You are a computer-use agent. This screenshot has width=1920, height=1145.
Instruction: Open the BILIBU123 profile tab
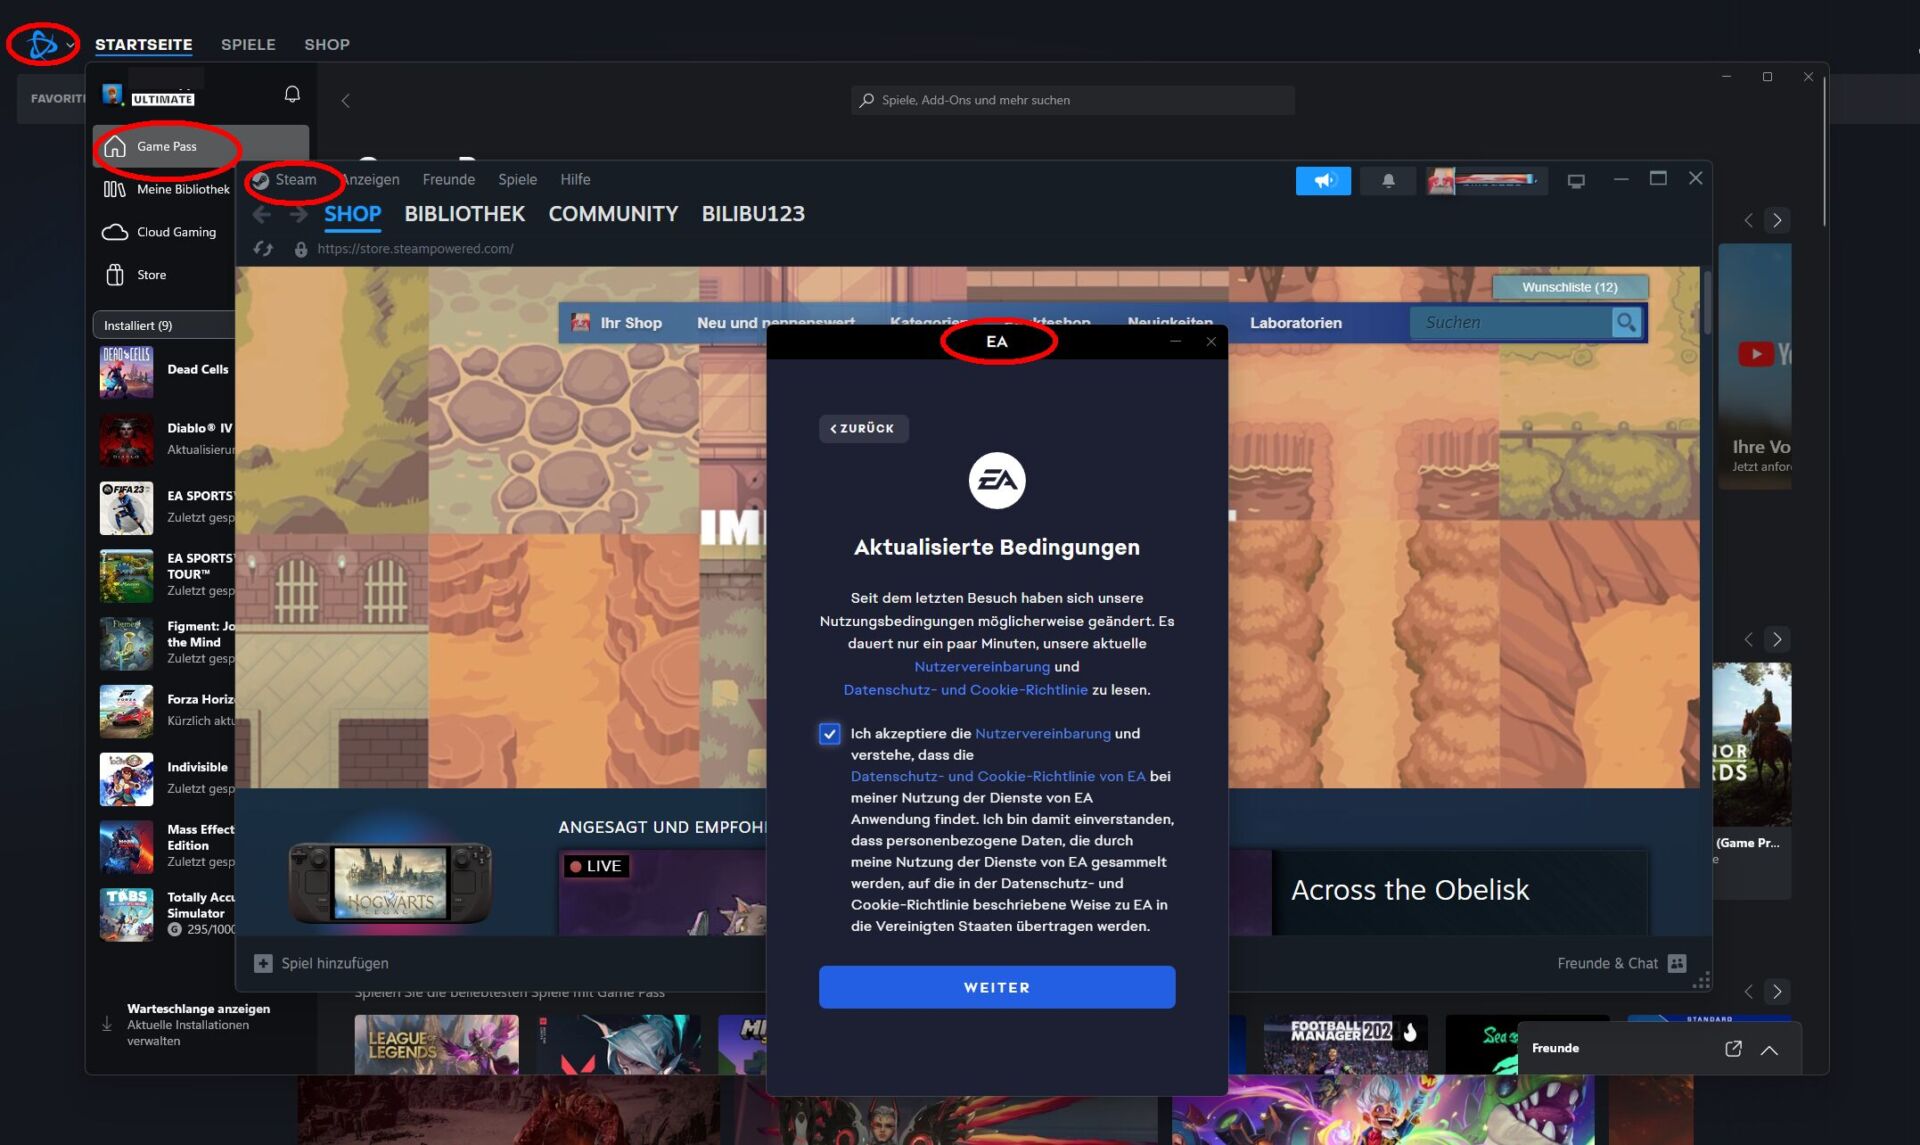point(753,214)
